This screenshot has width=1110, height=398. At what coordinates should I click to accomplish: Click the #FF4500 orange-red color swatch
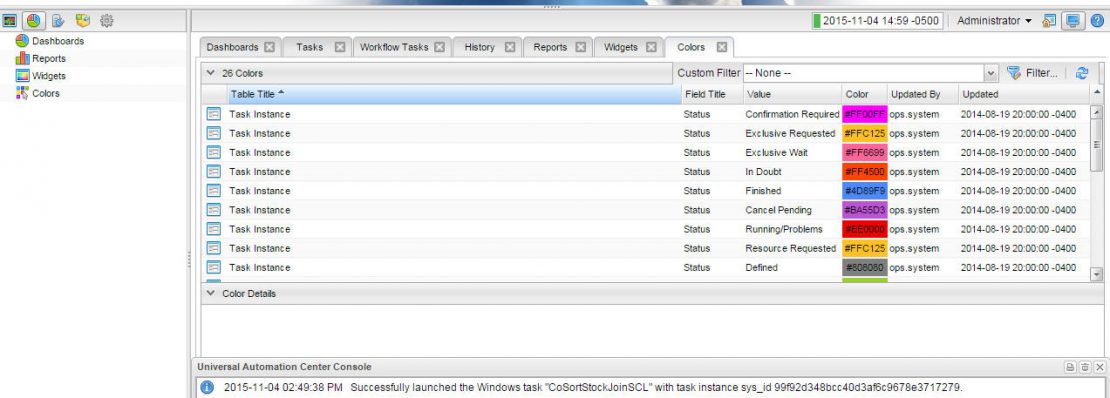pyautogui.click(x=864, y=171)
